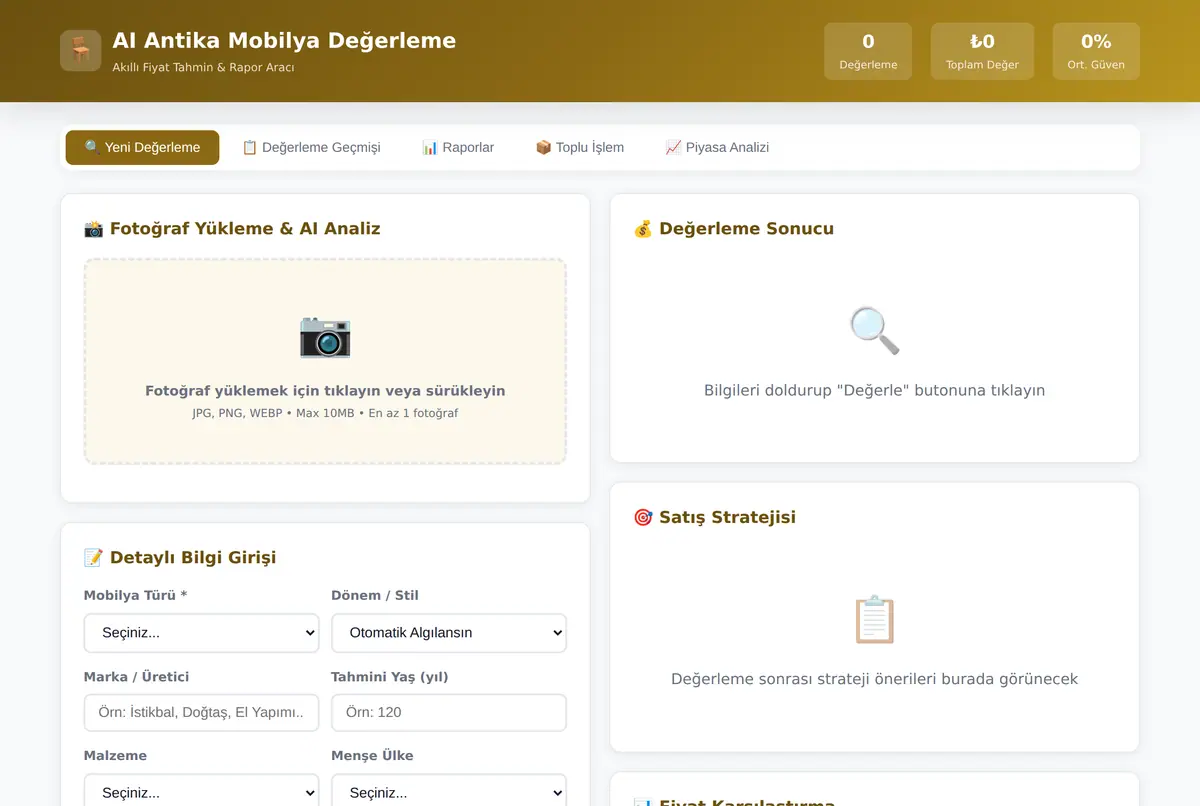Viewport: 1200px width, 806px height.
Task: Focus the Tahmini Yaş input field
Action: point(449,713)
